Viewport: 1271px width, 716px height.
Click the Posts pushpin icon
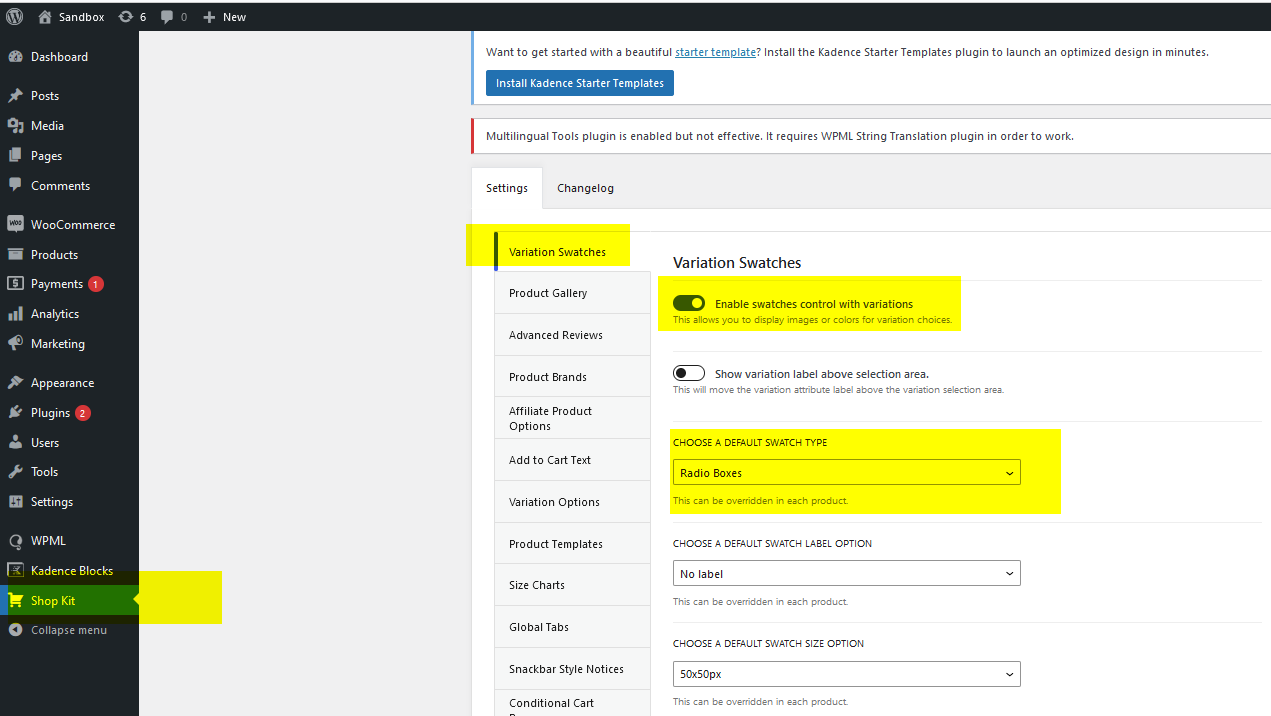(15, 96)
